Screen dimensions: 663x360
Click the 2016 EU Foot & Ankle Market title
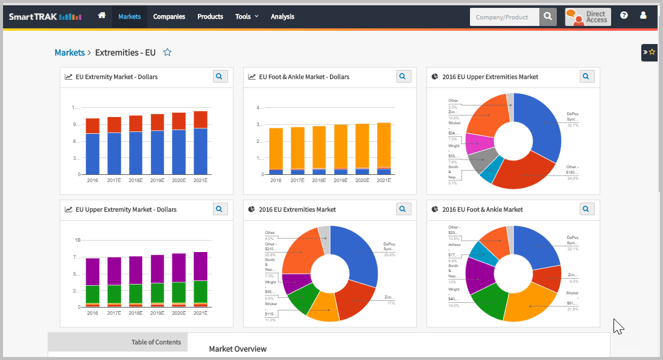[482, 209]
